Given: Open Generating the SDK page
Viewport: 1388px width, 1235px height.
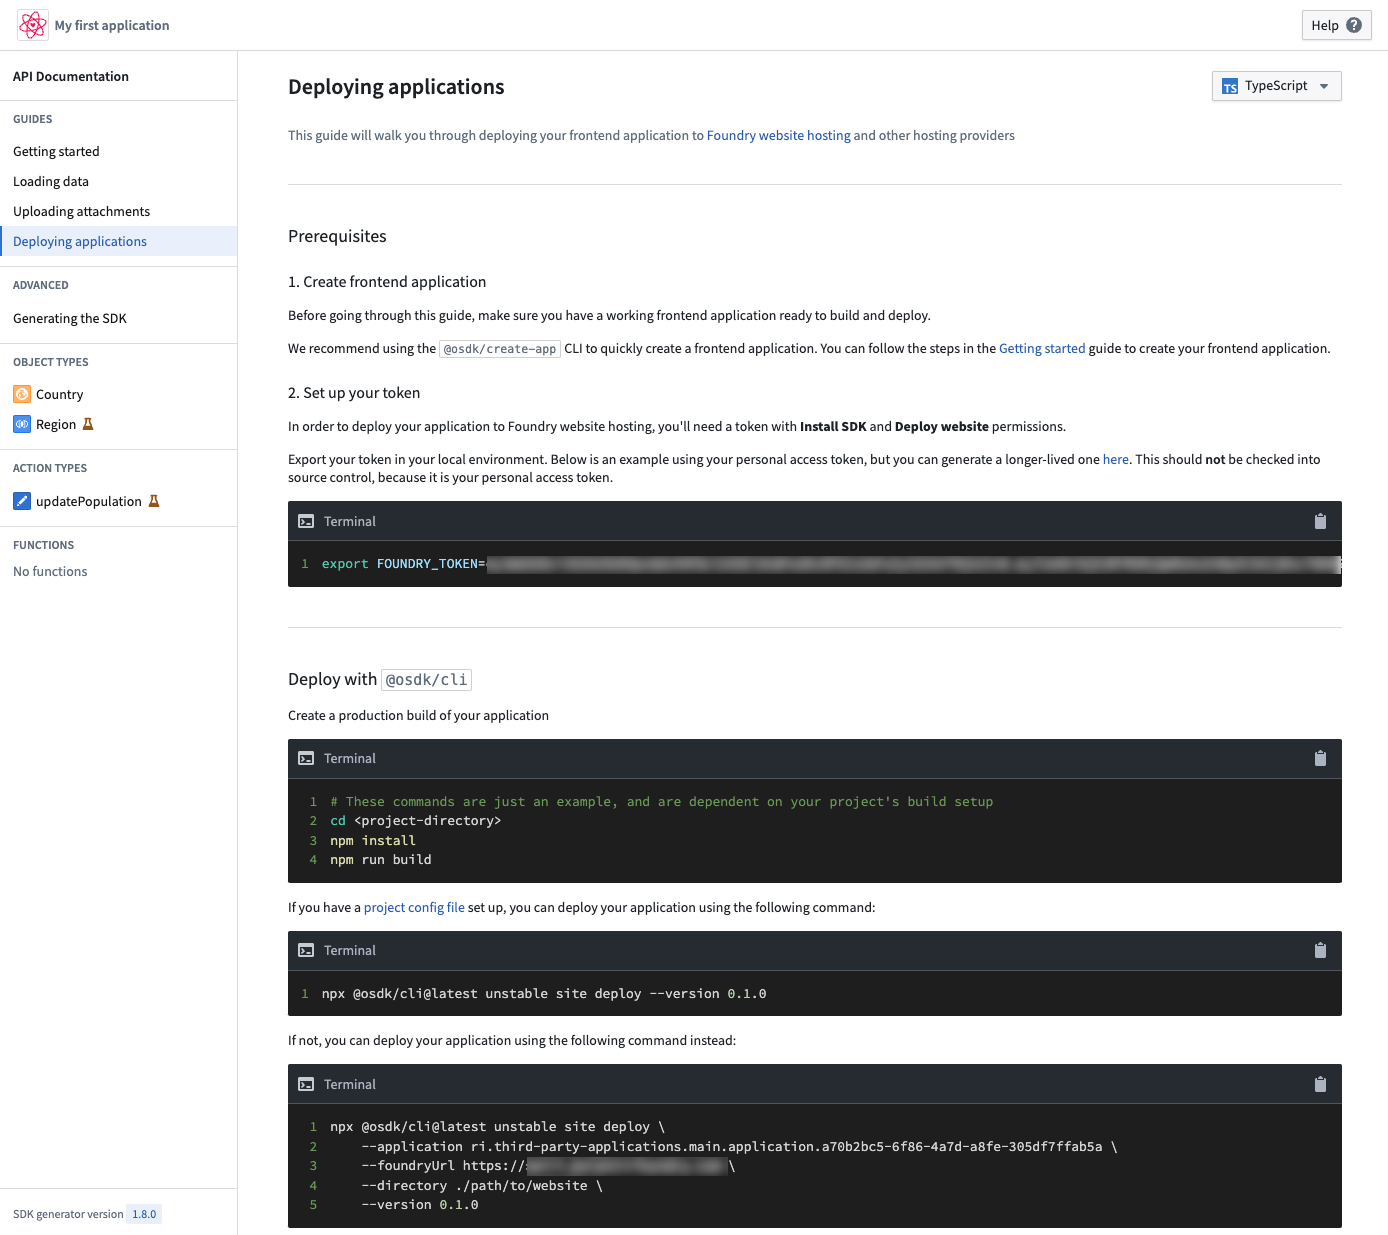Looking at the screenshot, I should [x=118, y=318].
